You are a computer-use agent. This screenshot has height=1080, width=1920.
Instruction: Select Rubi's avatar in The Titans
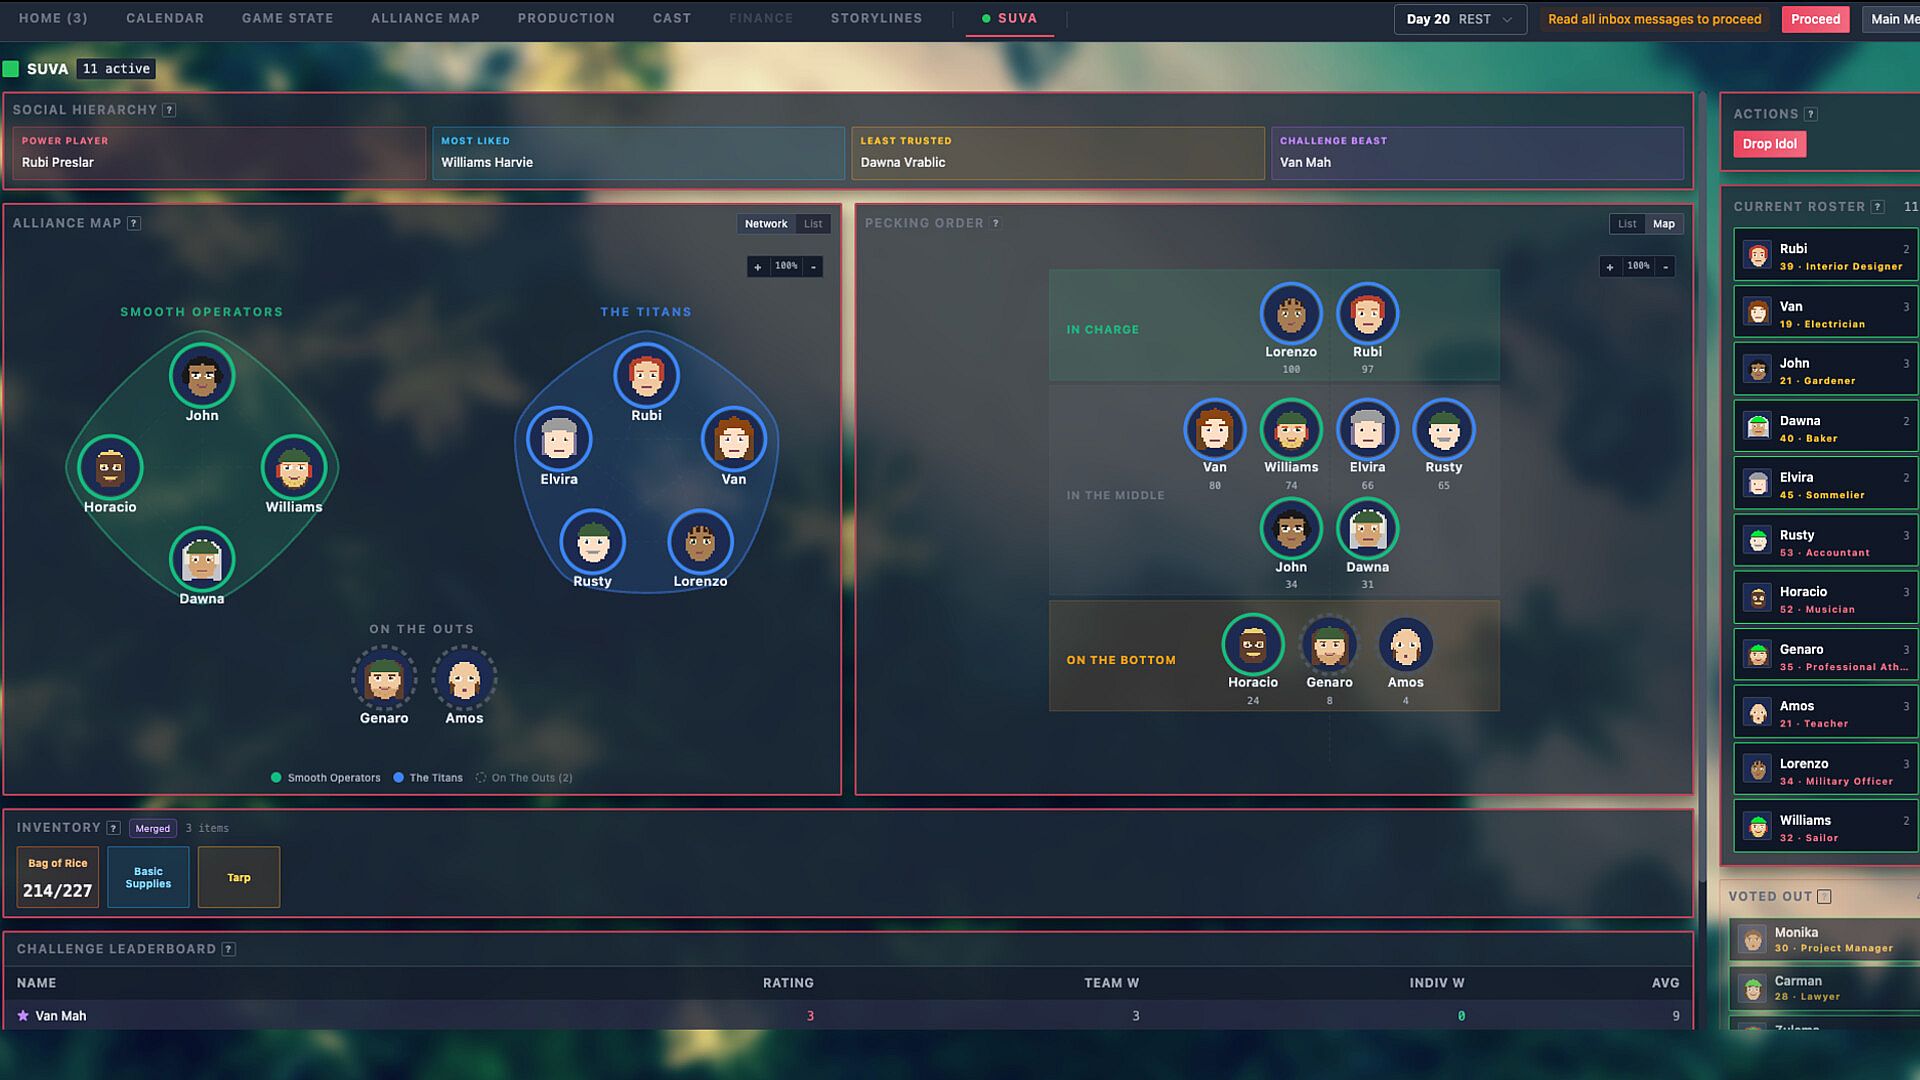coord(646,377)
